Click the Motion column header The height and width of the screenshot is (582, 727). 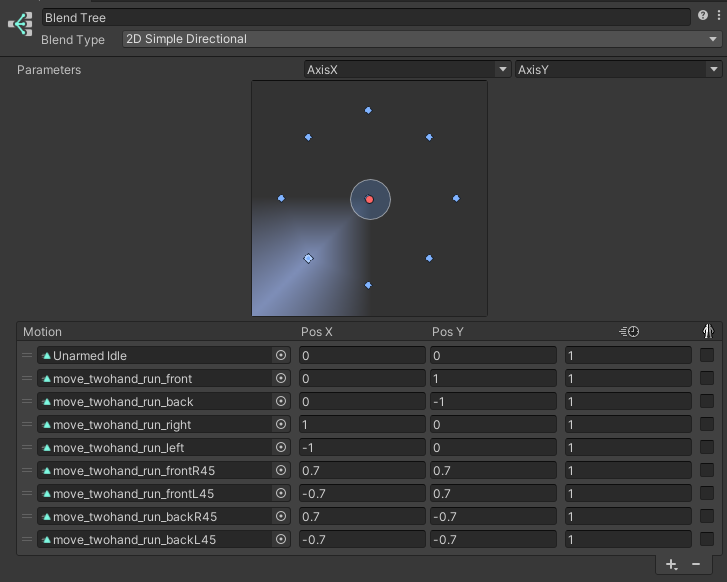point(42,332)
